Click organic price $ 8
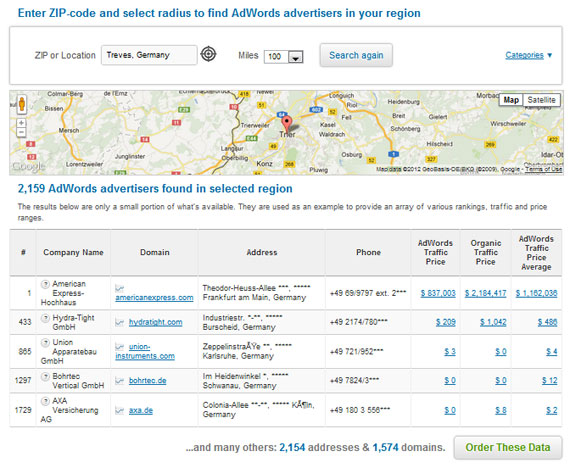The image size is (570, 468). coord(501,410)
